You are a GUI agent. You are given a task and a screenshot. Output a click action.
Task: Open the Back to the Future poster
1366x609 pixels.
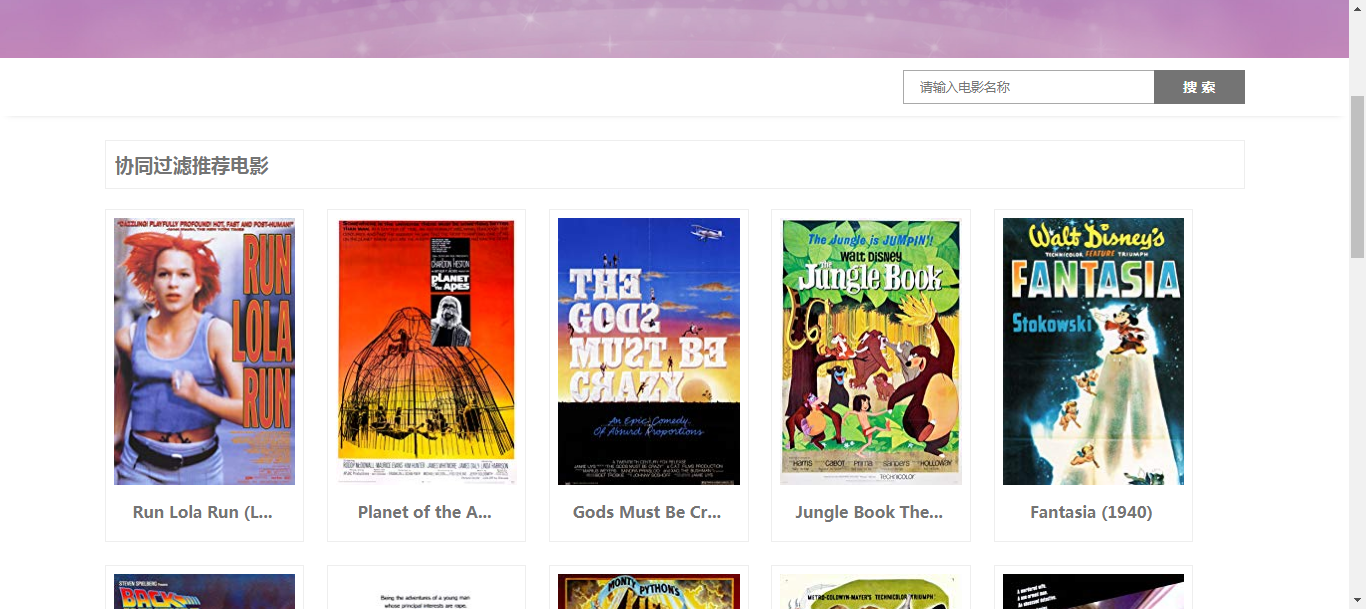click(x=204, y=591)
